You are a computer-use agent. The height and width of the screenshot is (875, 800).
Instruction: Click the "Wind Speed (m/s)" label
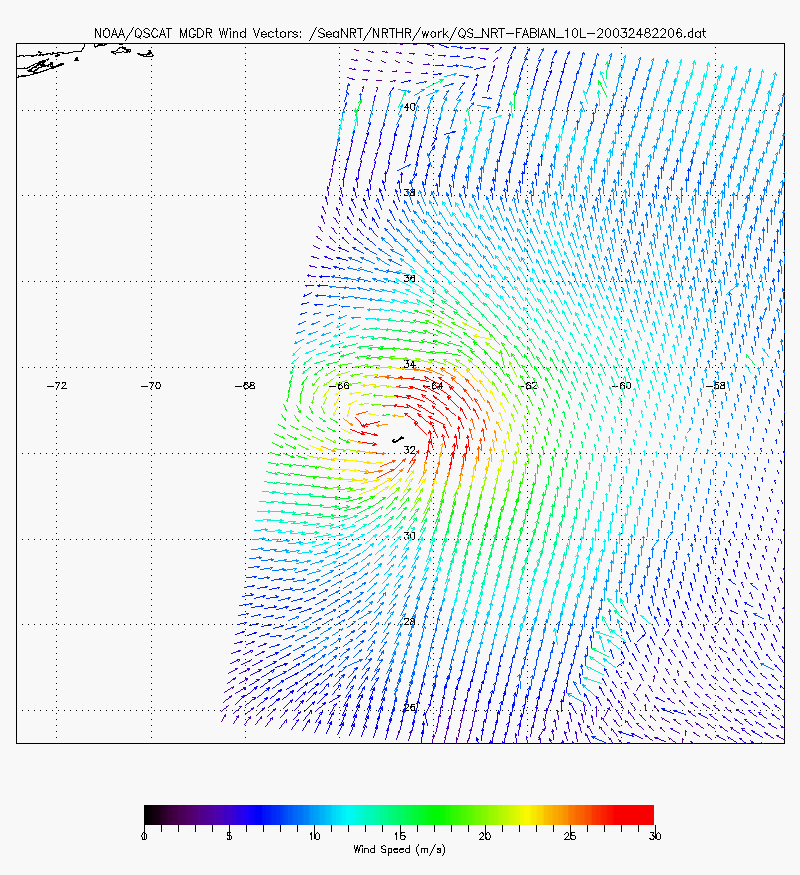tap(399, 849)
